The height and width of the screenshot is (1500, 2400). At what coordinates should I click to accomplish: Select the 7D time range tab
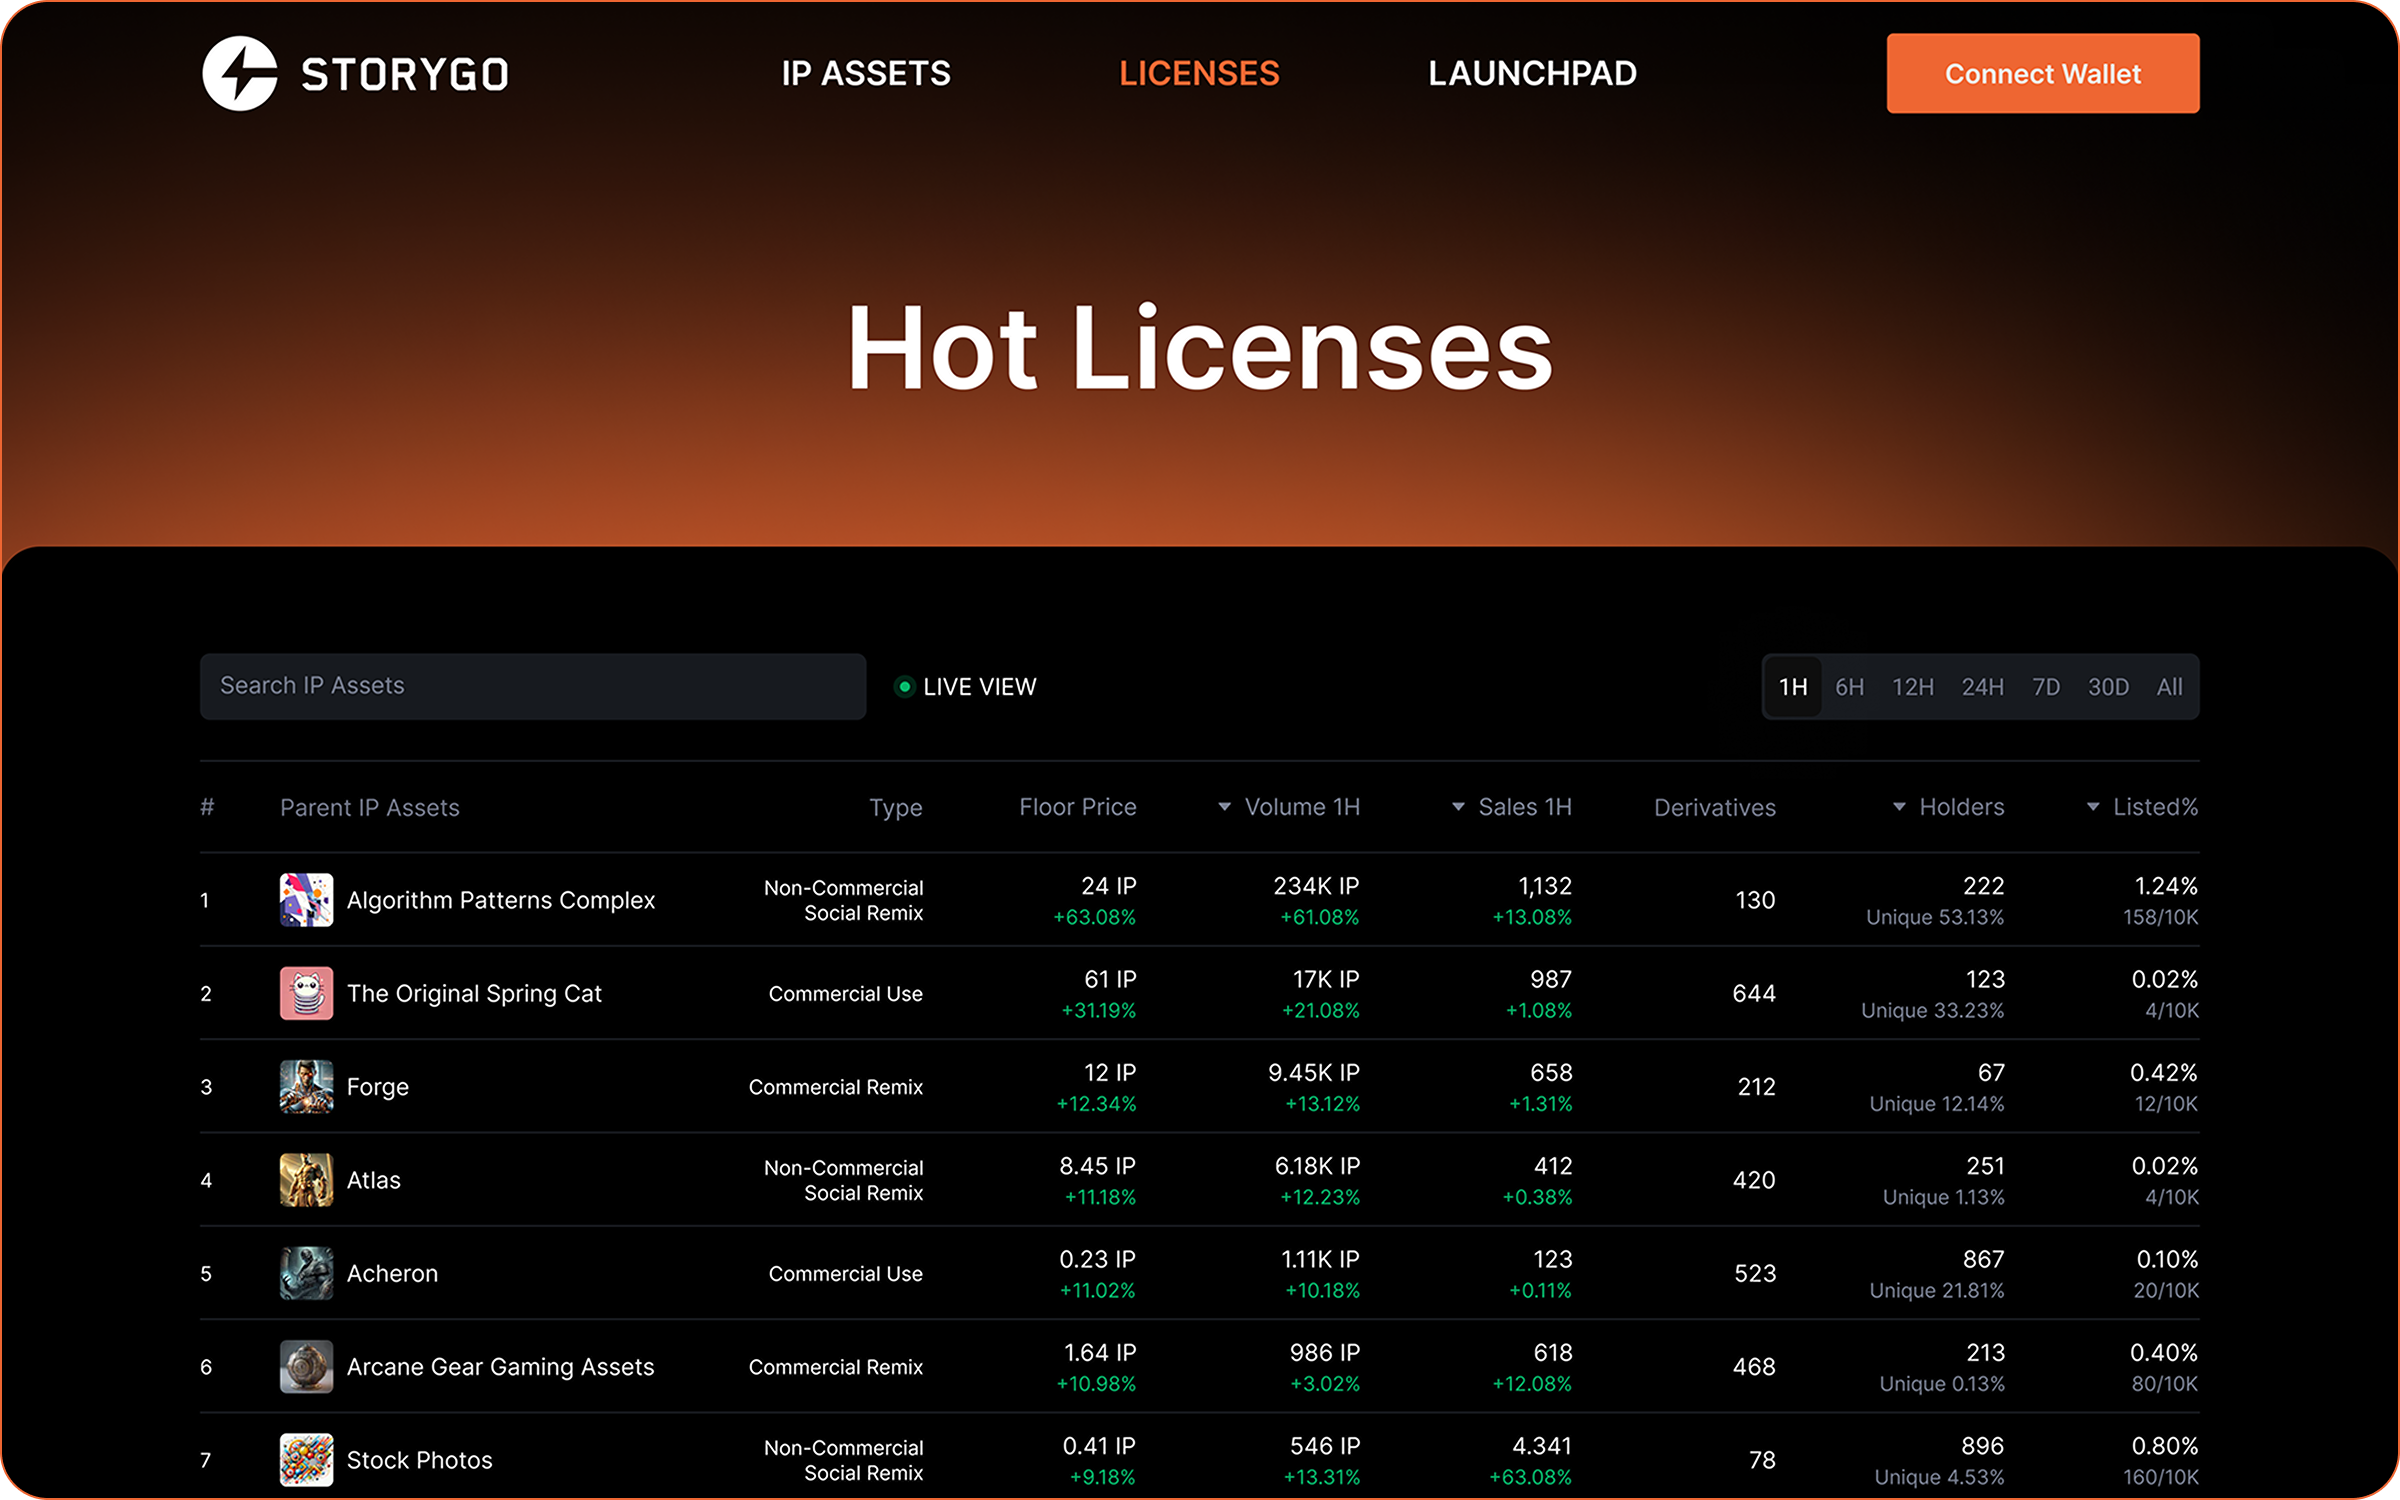[2046, 687]
